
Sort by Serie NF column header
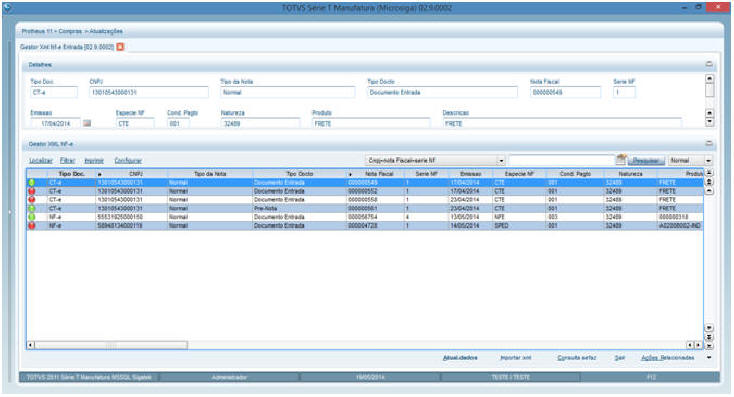pos(426,174)
